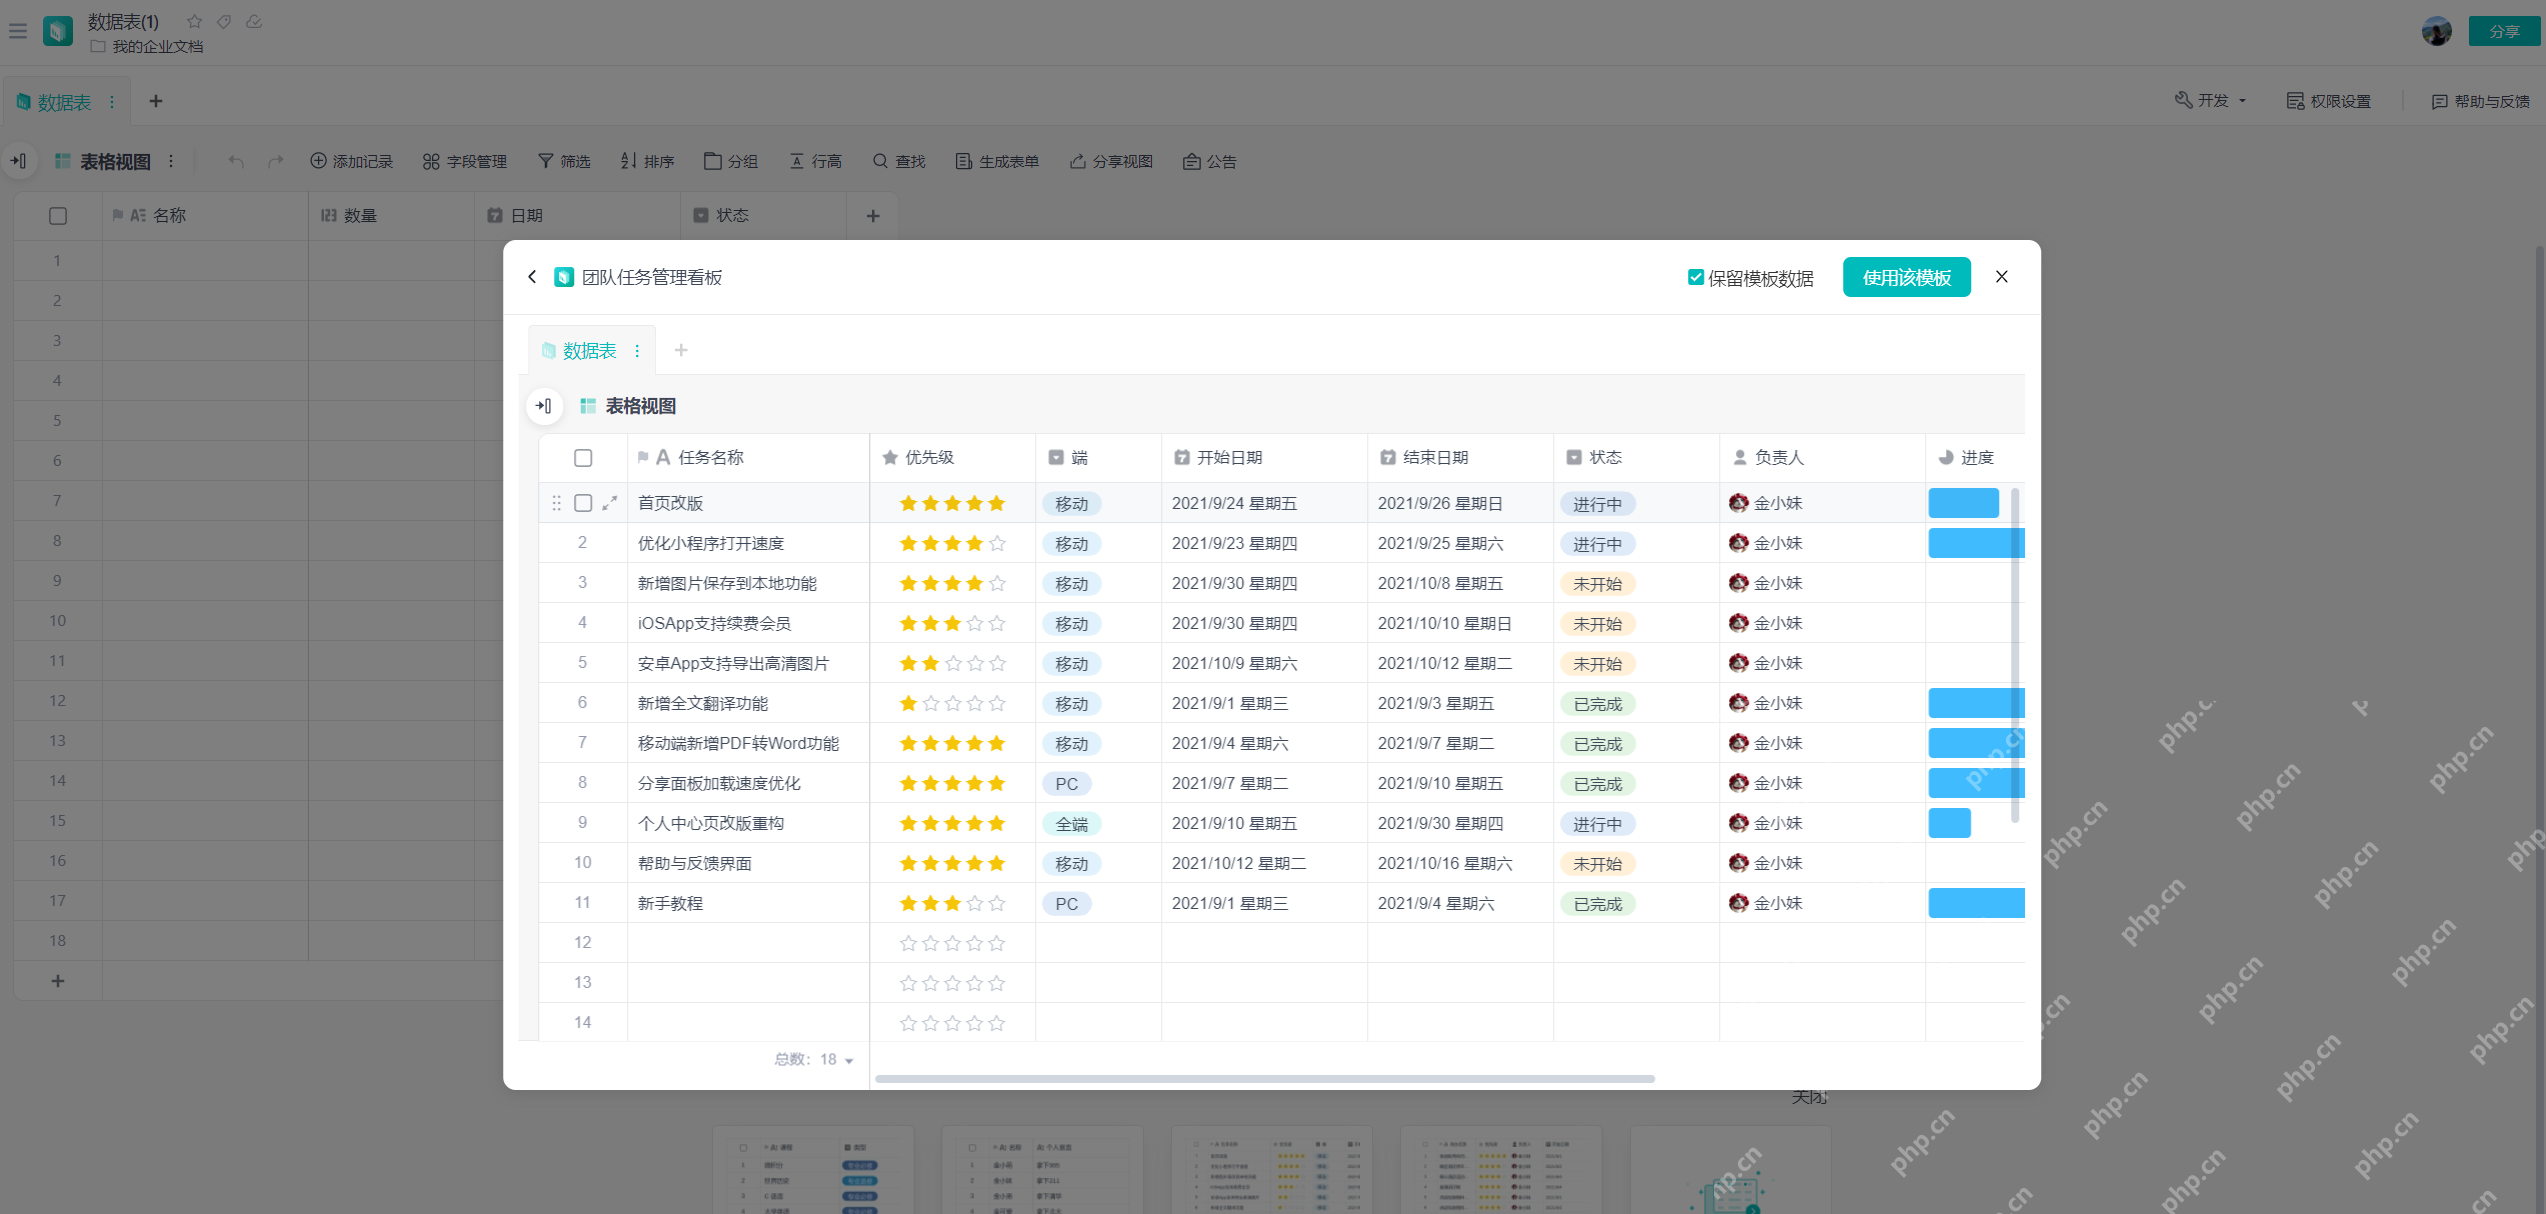The height and width of the screenshot is (1214, 2546).
Task: Open the background 数据表 tab options menu
Action: [x=112, y=102]
